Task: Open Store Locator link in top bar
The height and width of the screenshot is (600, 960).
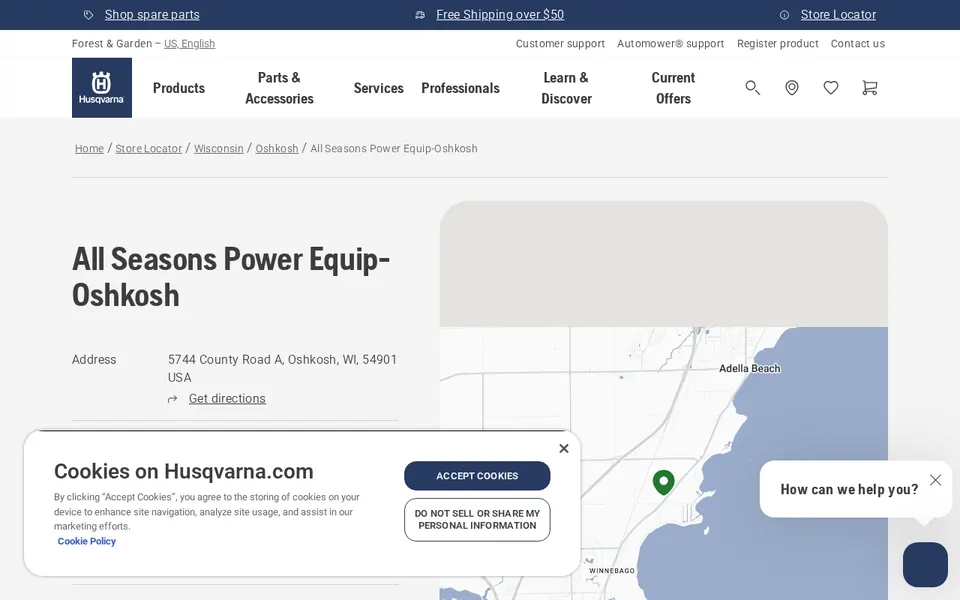Action: 838,15
